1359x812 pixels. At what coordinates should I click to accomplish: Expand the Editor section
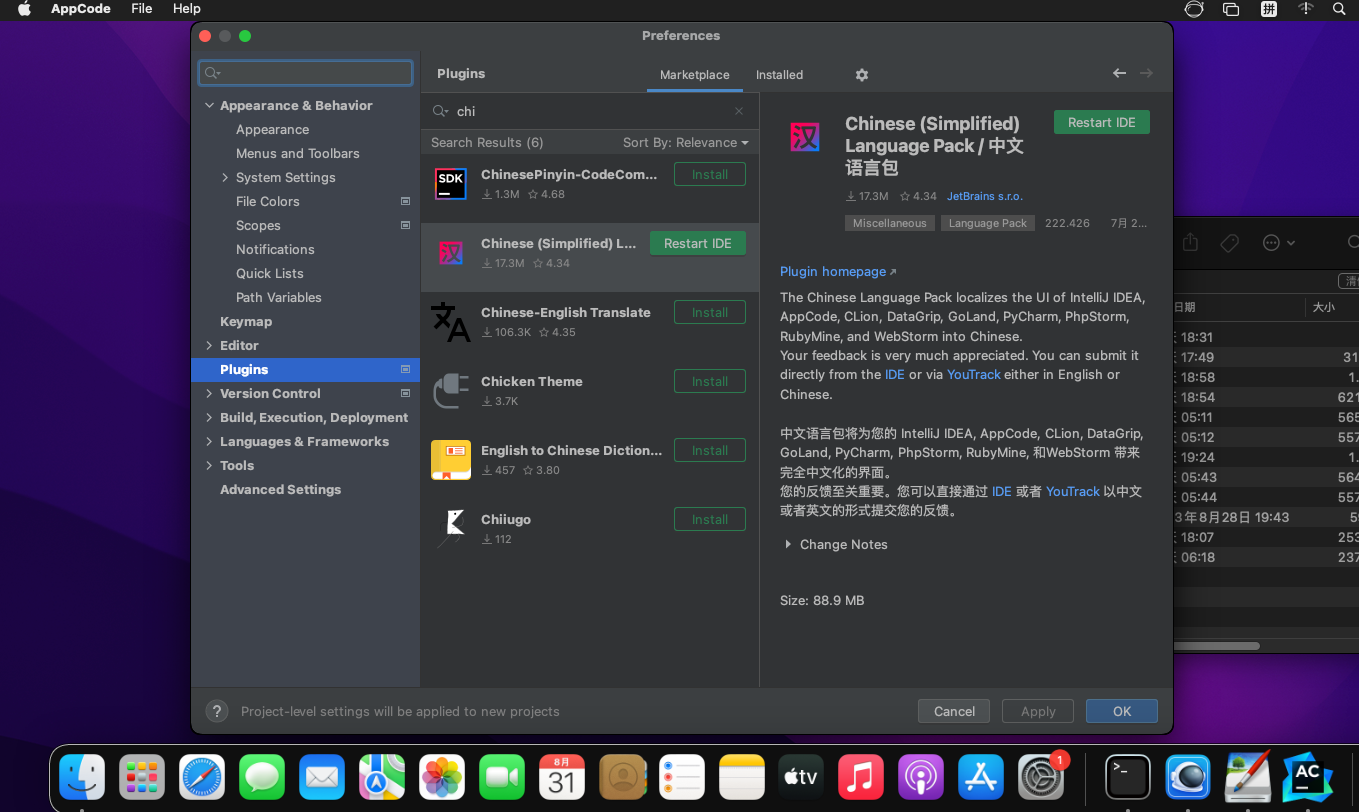[209, 345]
